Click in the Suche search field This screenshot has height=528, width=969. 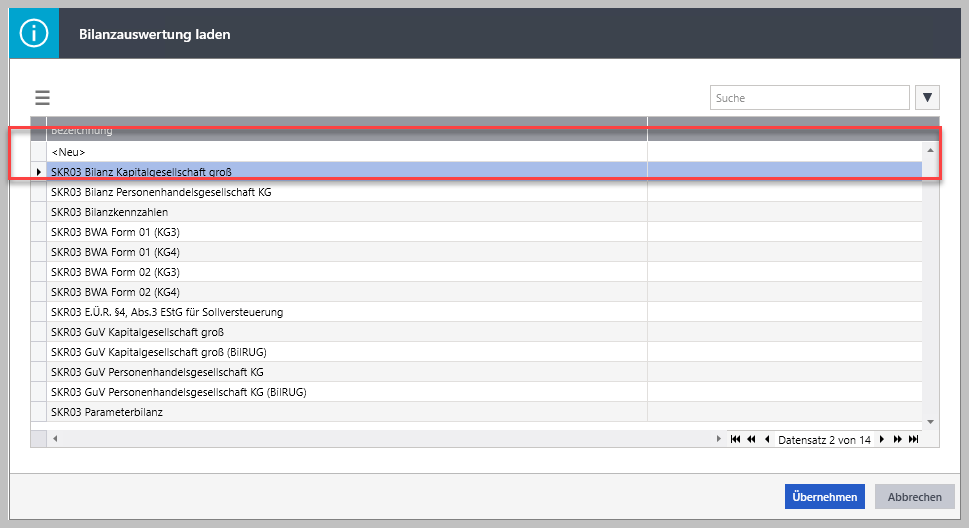tap(808, 98)
